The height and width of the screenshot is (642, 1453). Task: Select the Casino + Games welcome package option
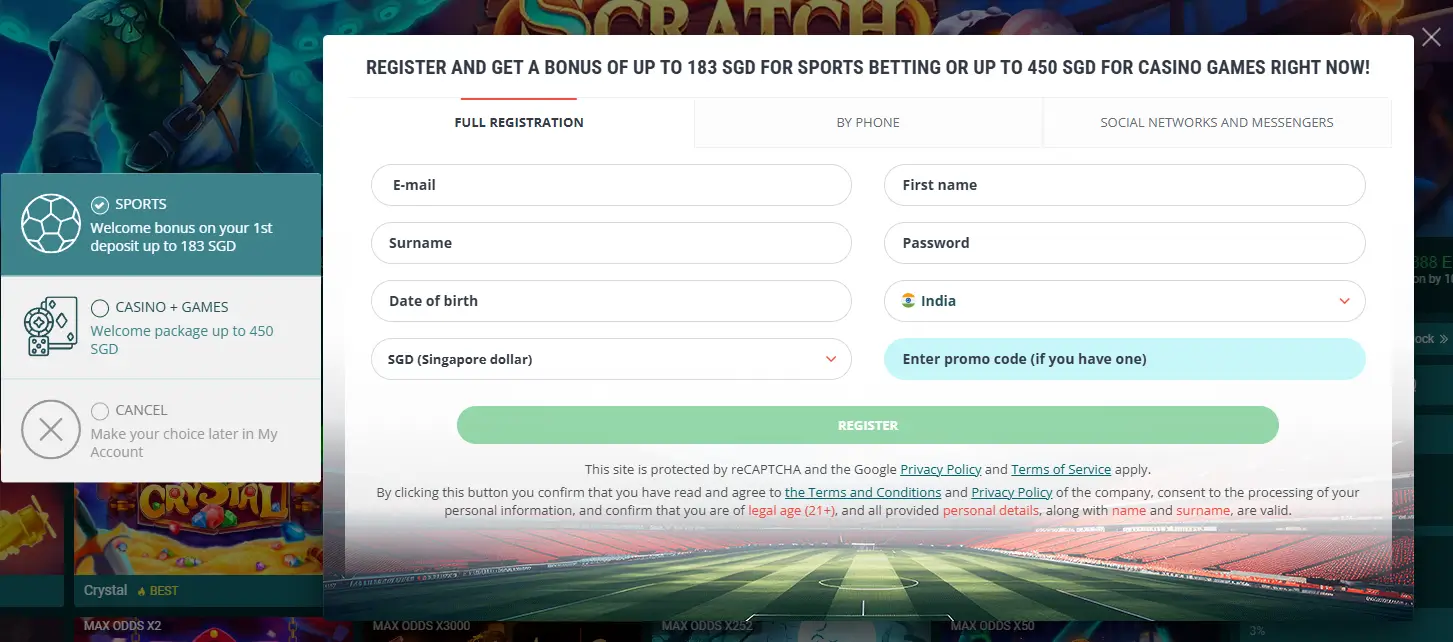(x=99, y=307)
